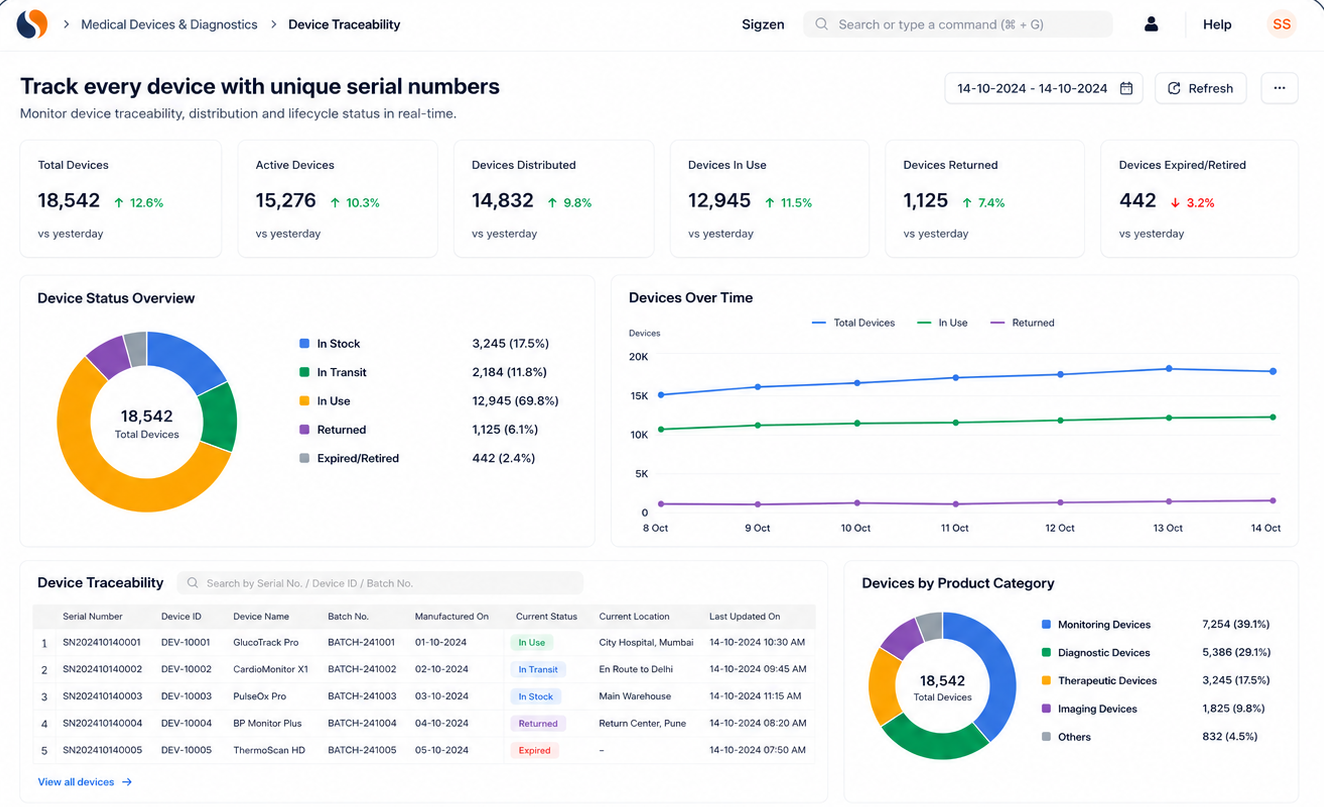Click the calendar icon in date range
Viewport: 1324px width, 807px height.
coord(1126,88)
